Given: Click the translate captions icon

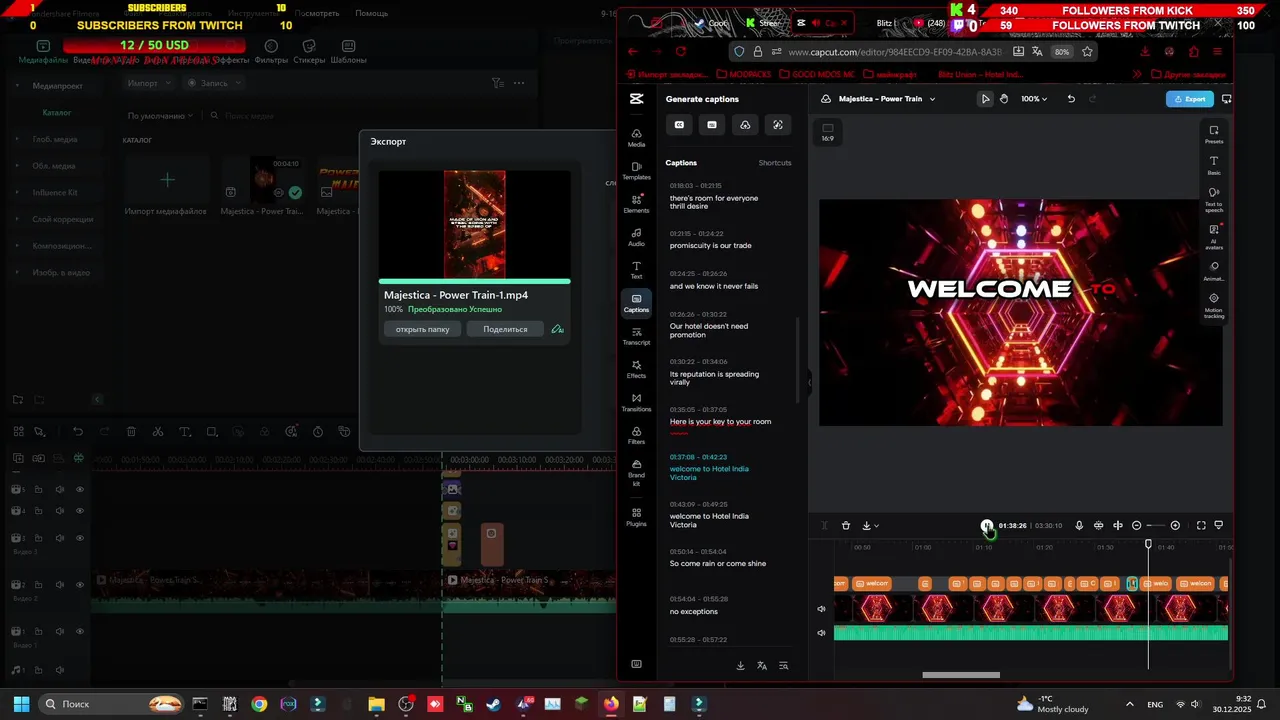Looking at the screenshot, I should click(x=762, y=666).
